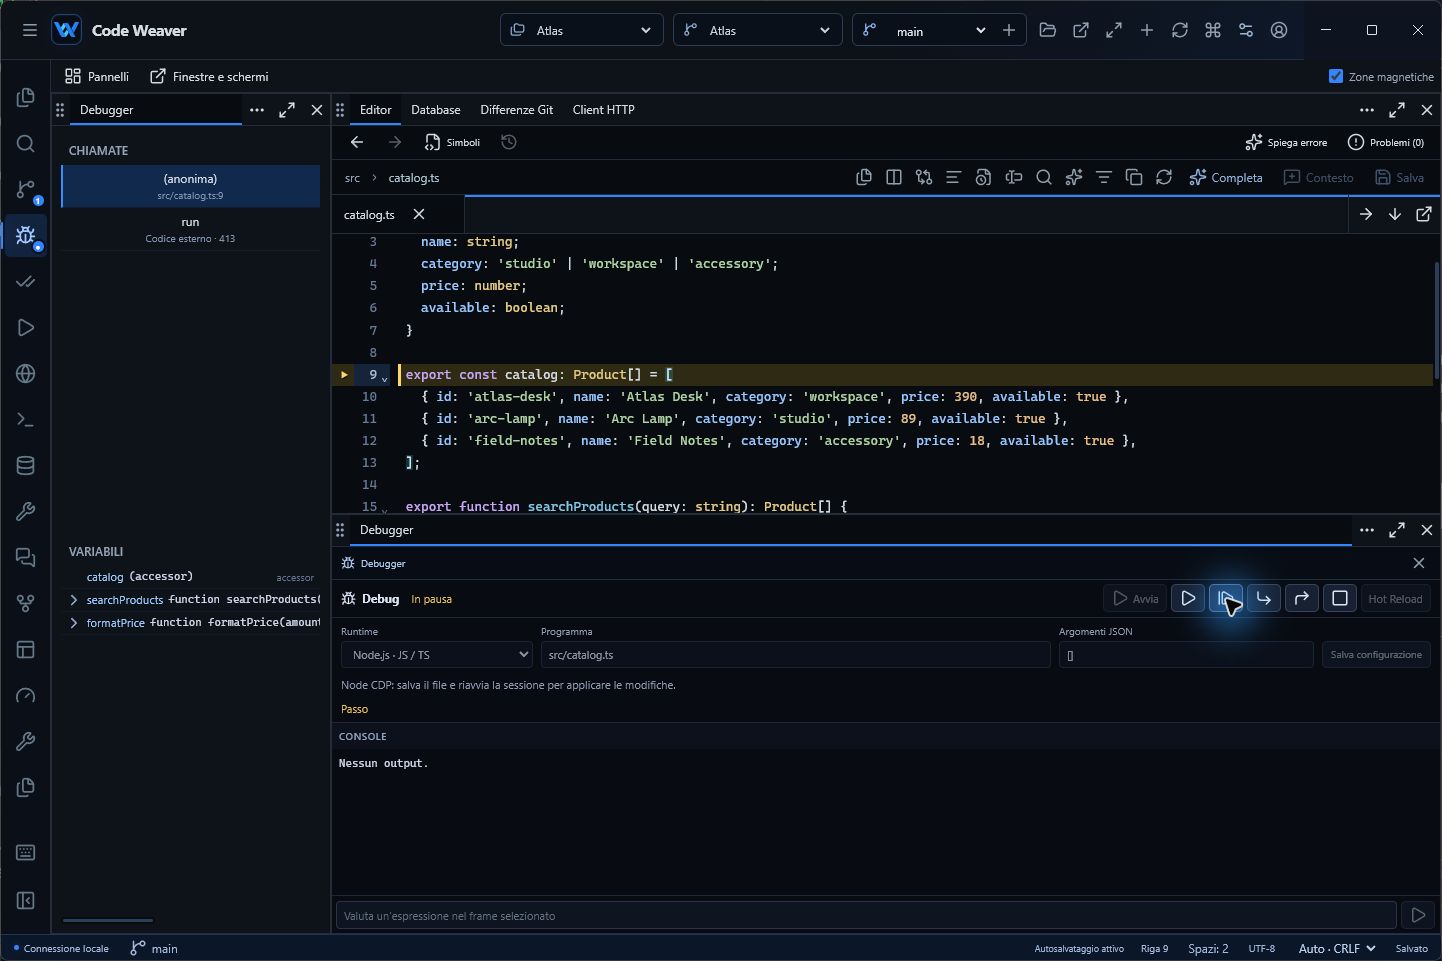
Task: Click the Pannelli button
Action: (97, 77)
